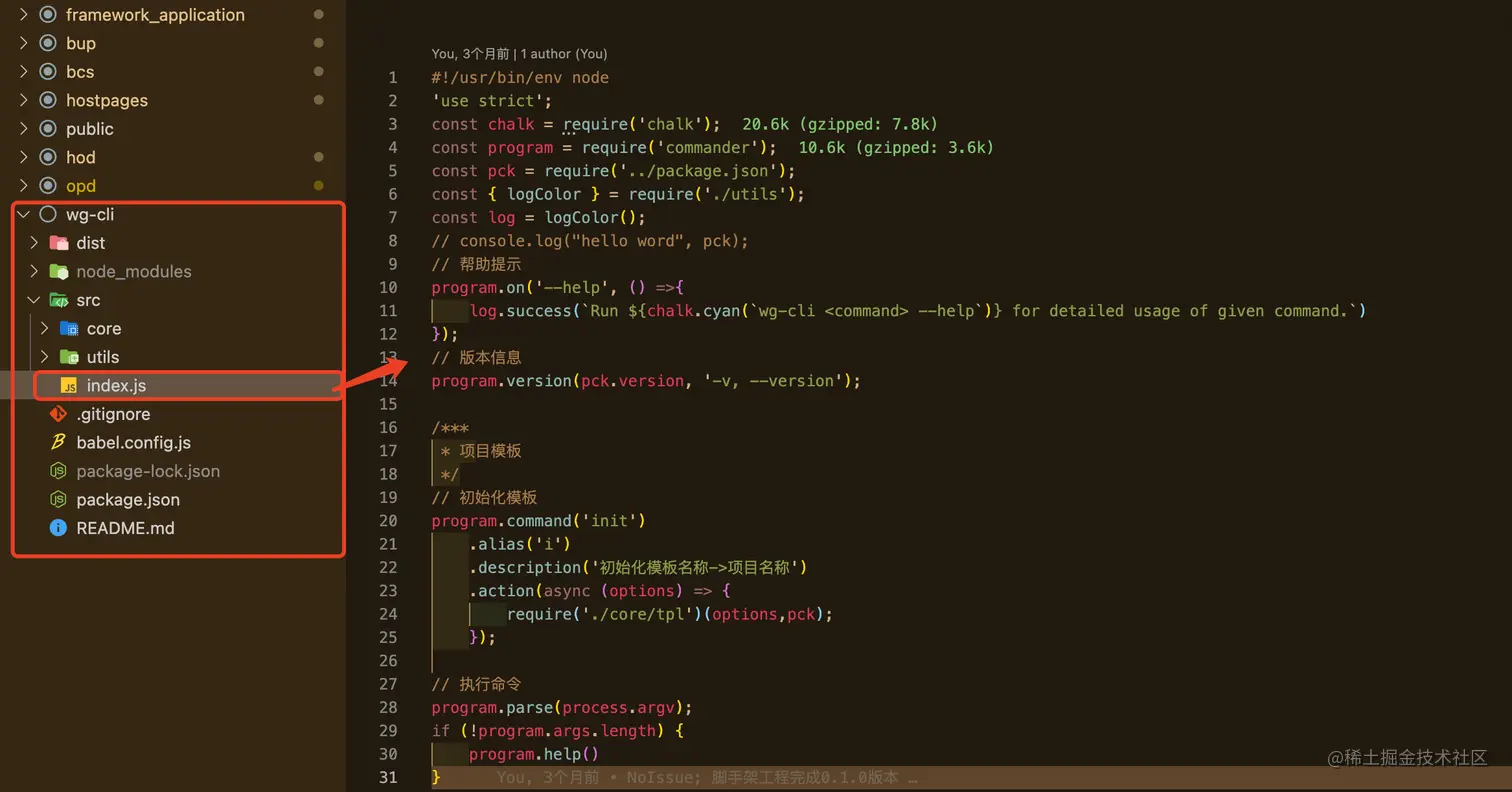Screen dimensions: 1512x792
Task: Collapse the src folder chevron
Action: click(x=34, y=300)
